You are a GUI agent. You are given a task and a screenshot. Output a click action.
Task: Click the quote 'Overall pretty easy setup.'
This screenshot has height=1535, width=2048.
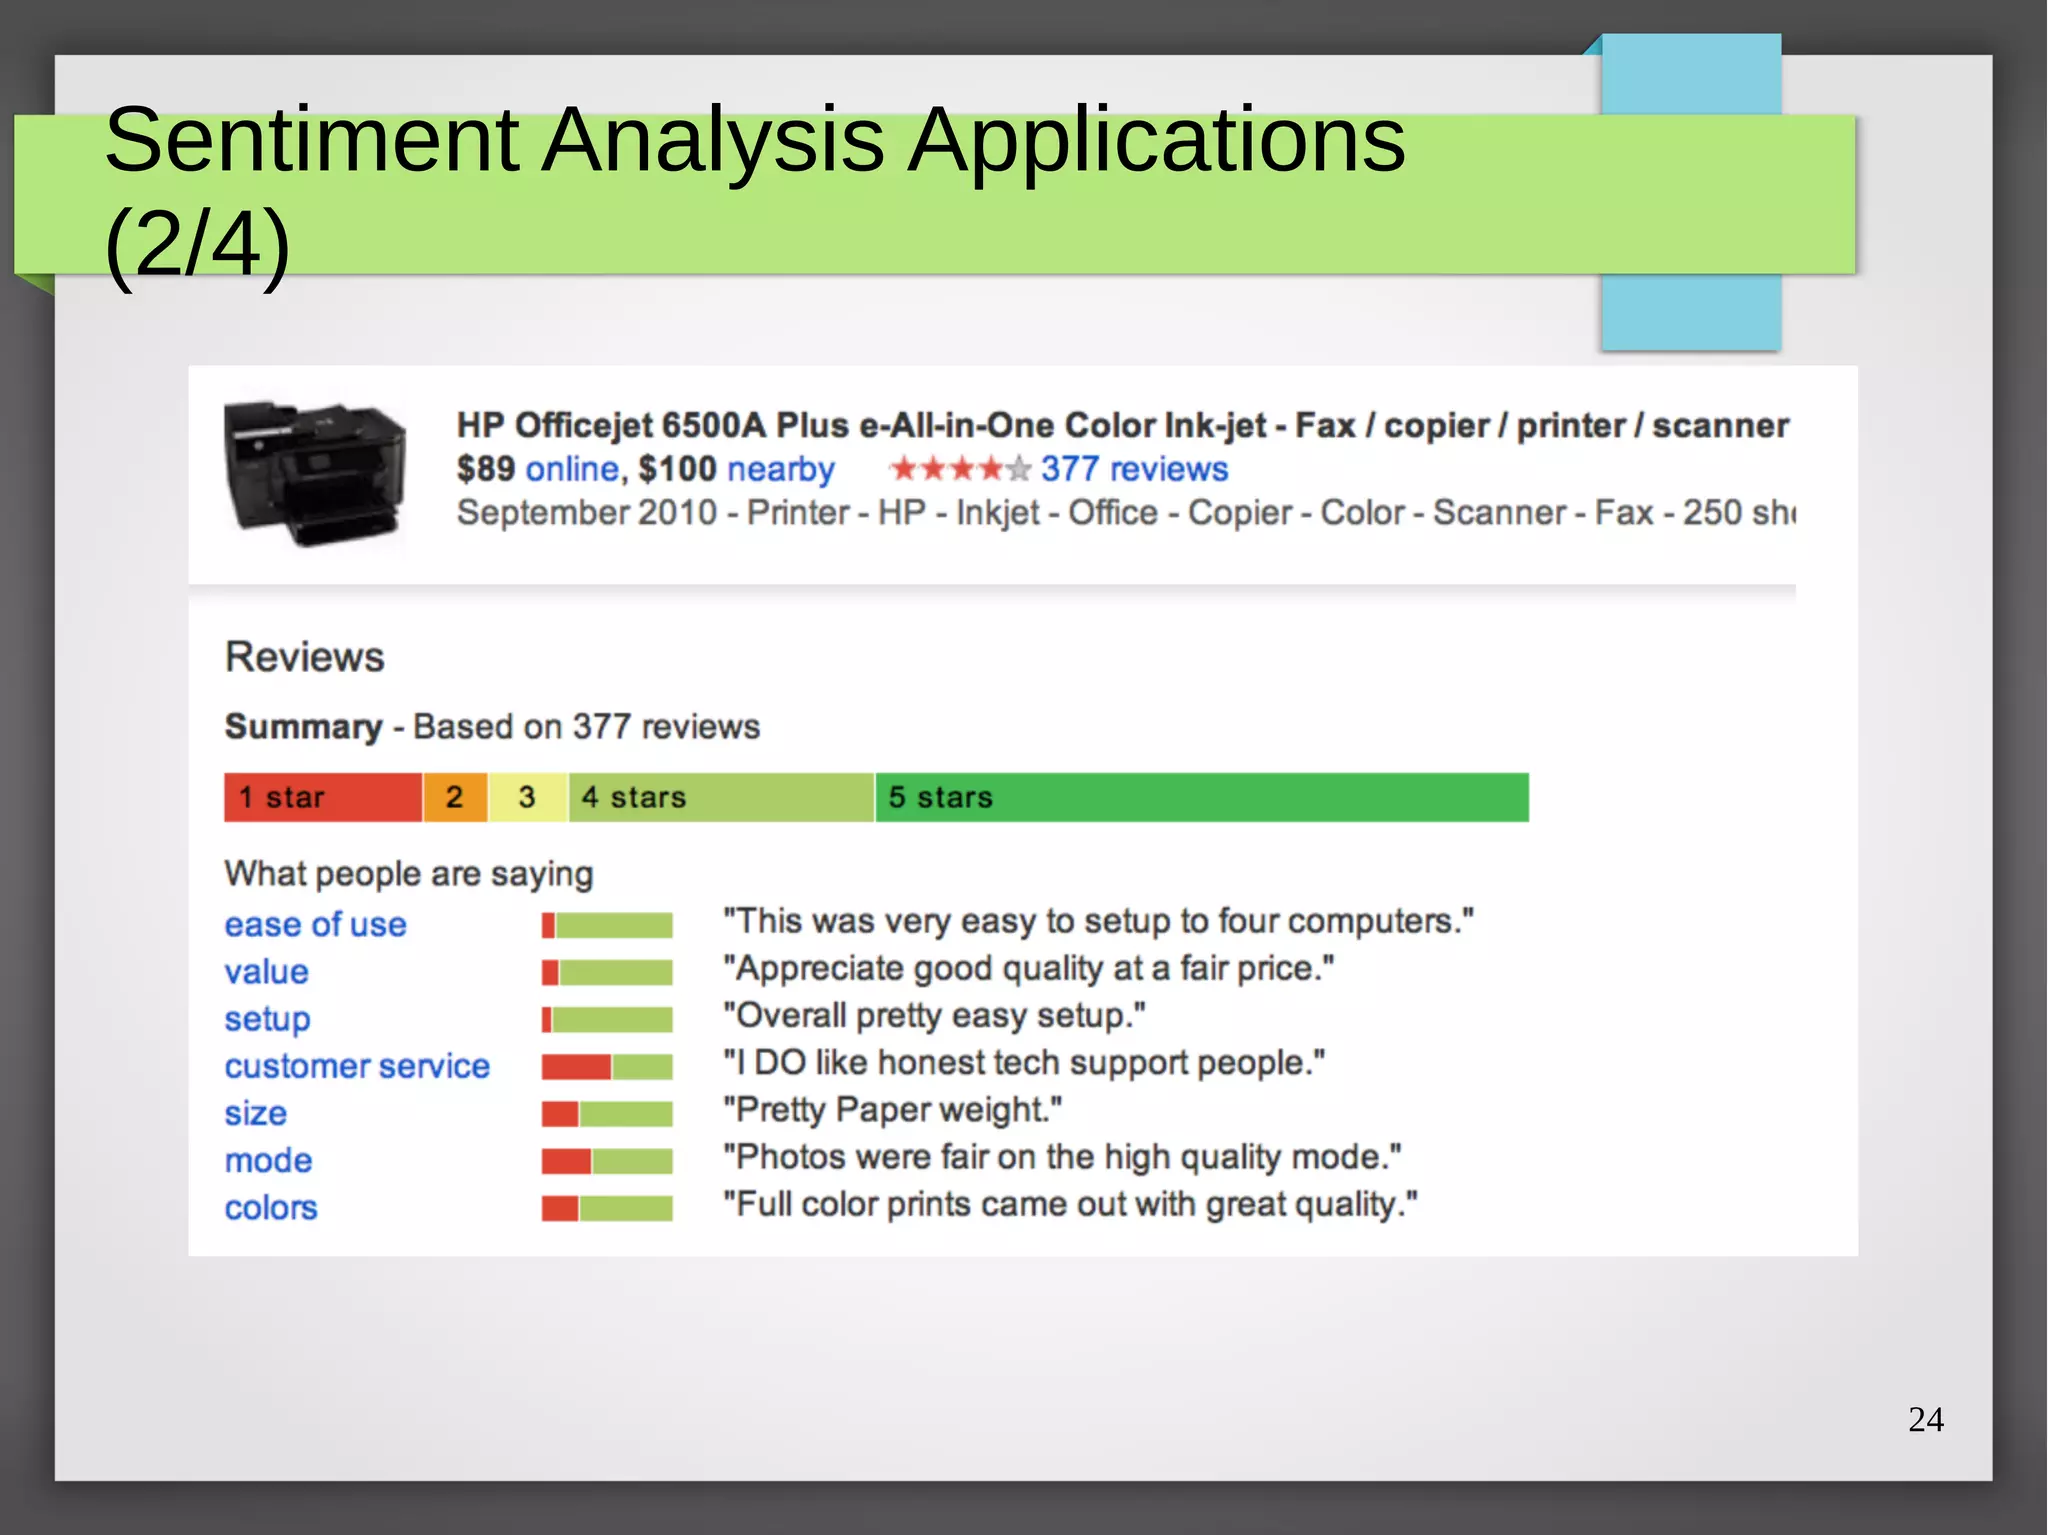(x=934, y=1015)
